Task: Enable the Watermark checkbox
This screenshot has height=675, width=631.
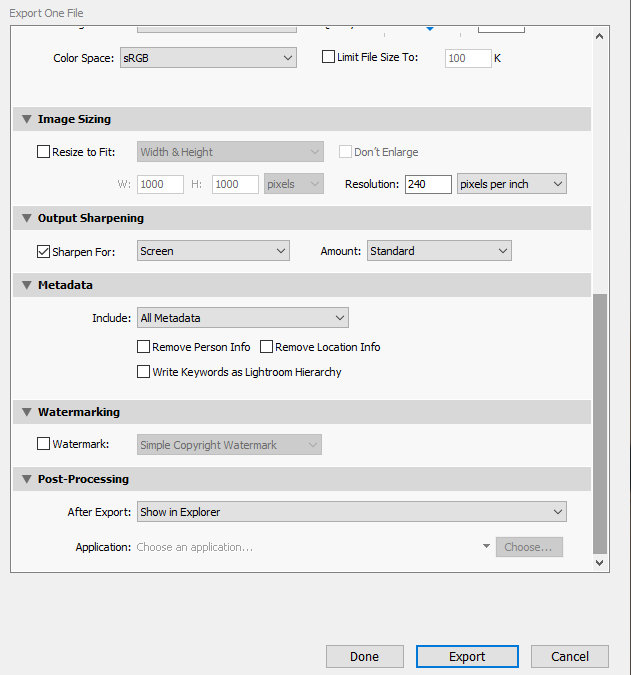Action: click(43, 443)
